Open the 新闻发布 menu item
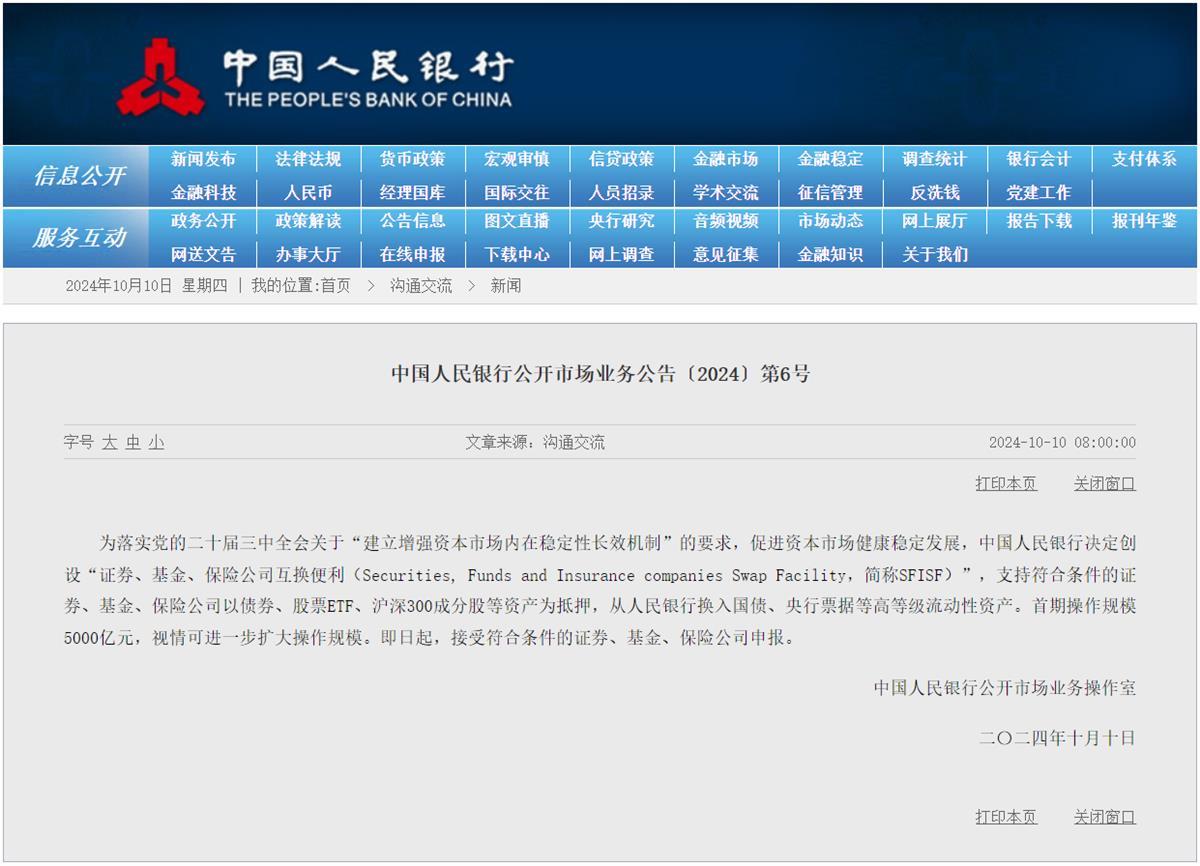1200x866 pixels. coord(204,159)
